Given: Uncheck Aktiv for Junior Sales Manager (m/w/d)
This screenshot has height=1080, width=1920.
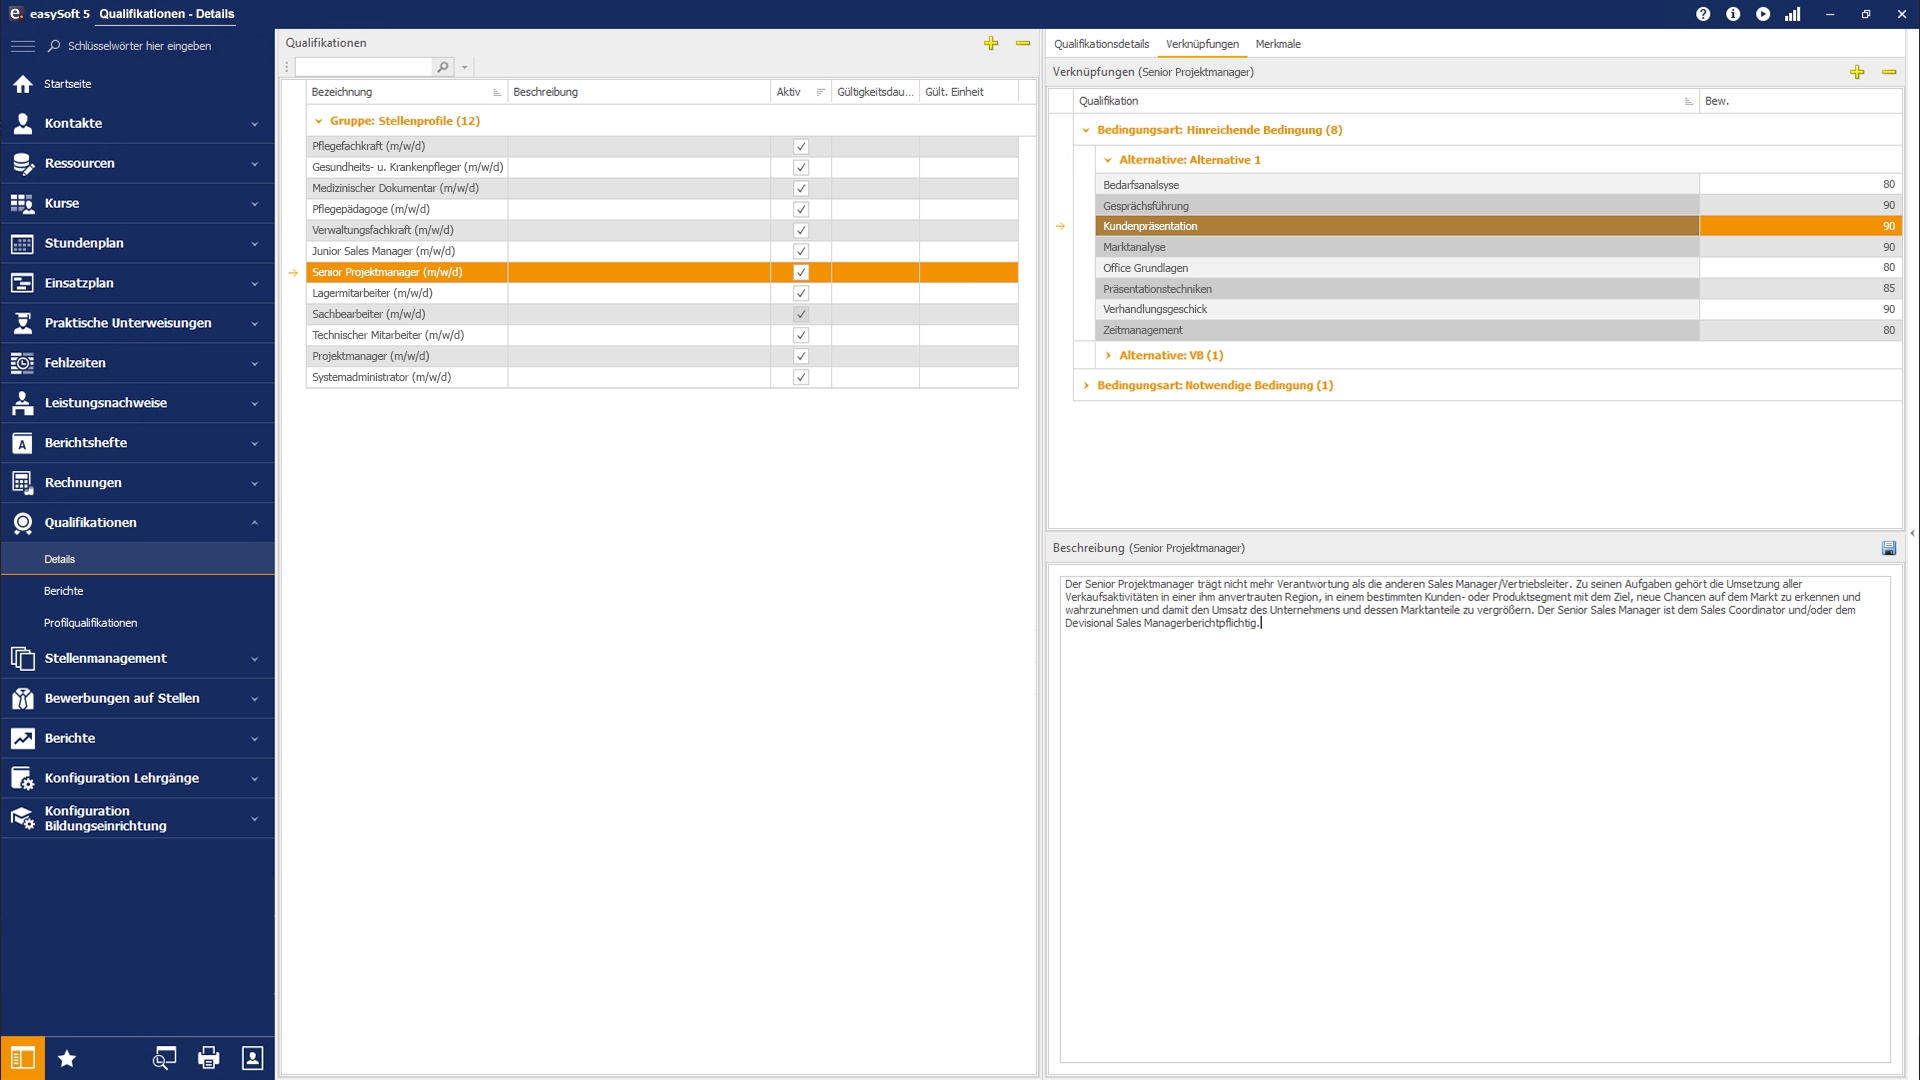Looking at the screenshot, I should (x=800, y=251).
